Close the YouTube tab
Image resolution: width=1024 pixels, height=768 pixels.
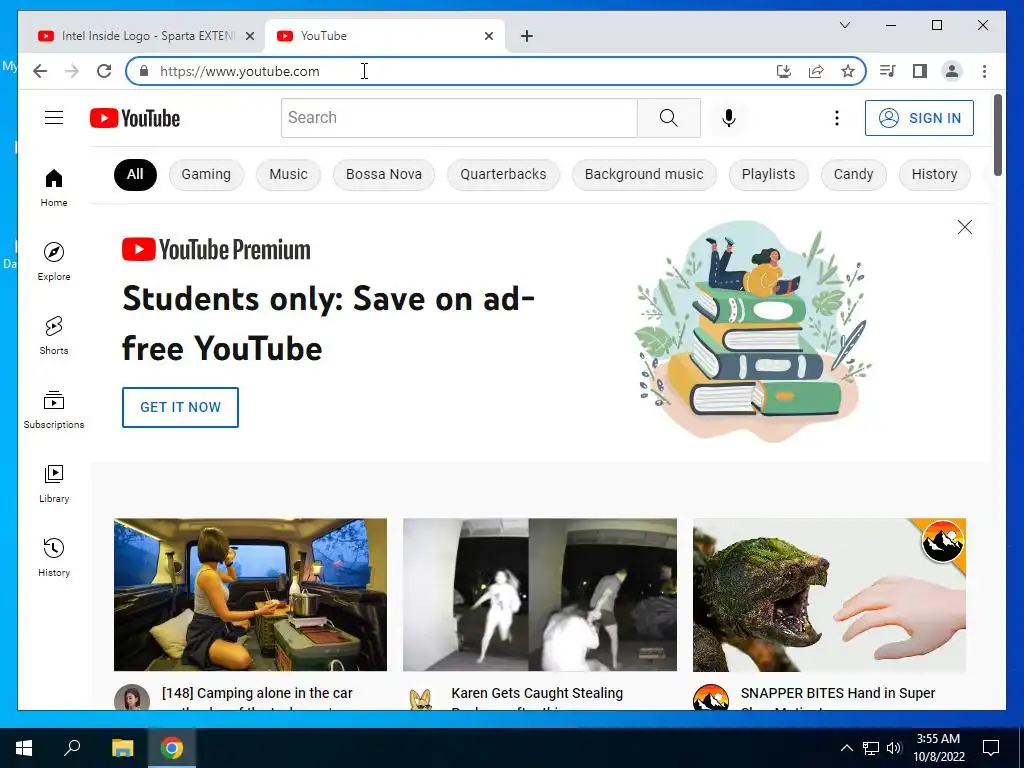[x=488, y=36]
